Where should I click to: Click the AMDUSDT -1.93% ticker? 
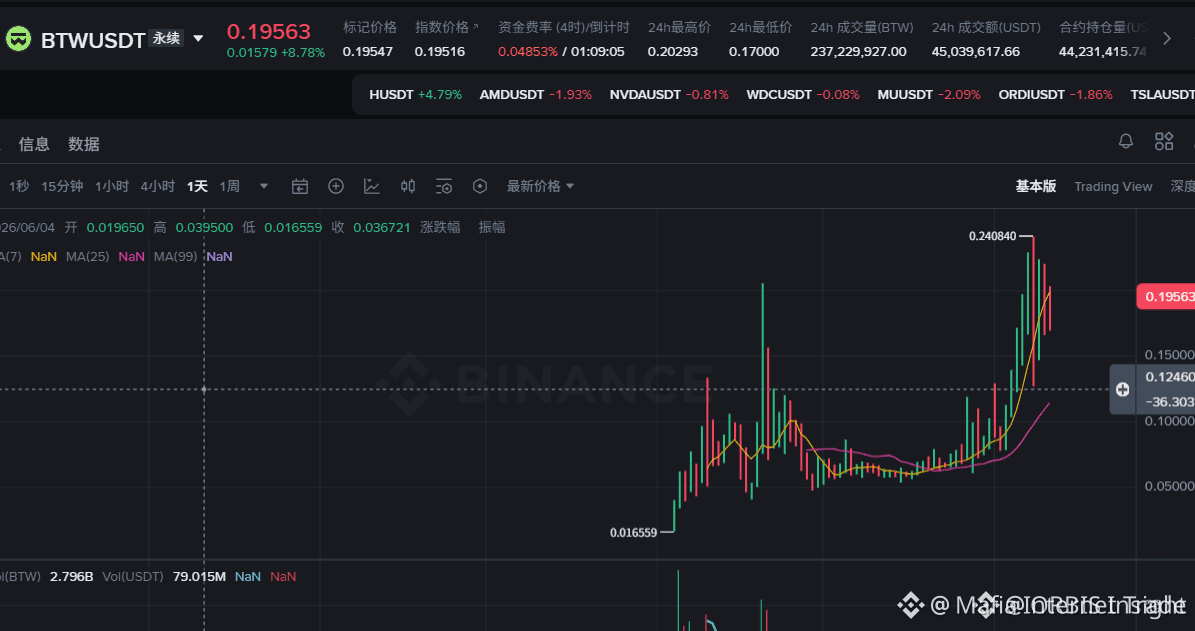(x=536, y=94)
